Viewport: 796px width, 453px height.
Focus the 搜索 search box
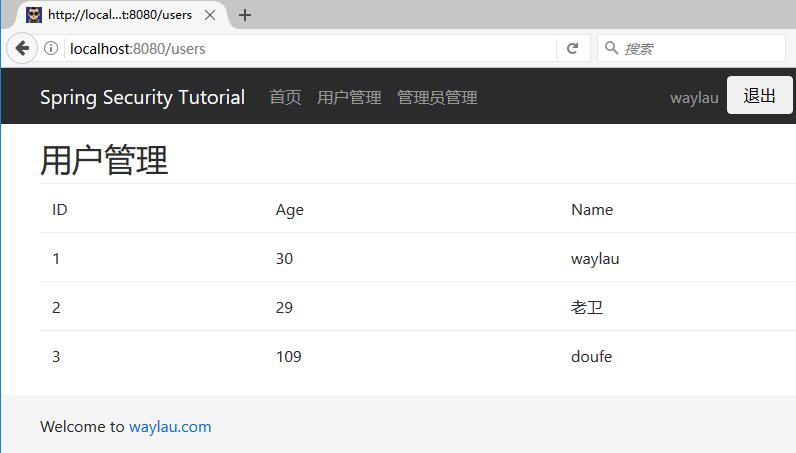[x=700, y=48]
